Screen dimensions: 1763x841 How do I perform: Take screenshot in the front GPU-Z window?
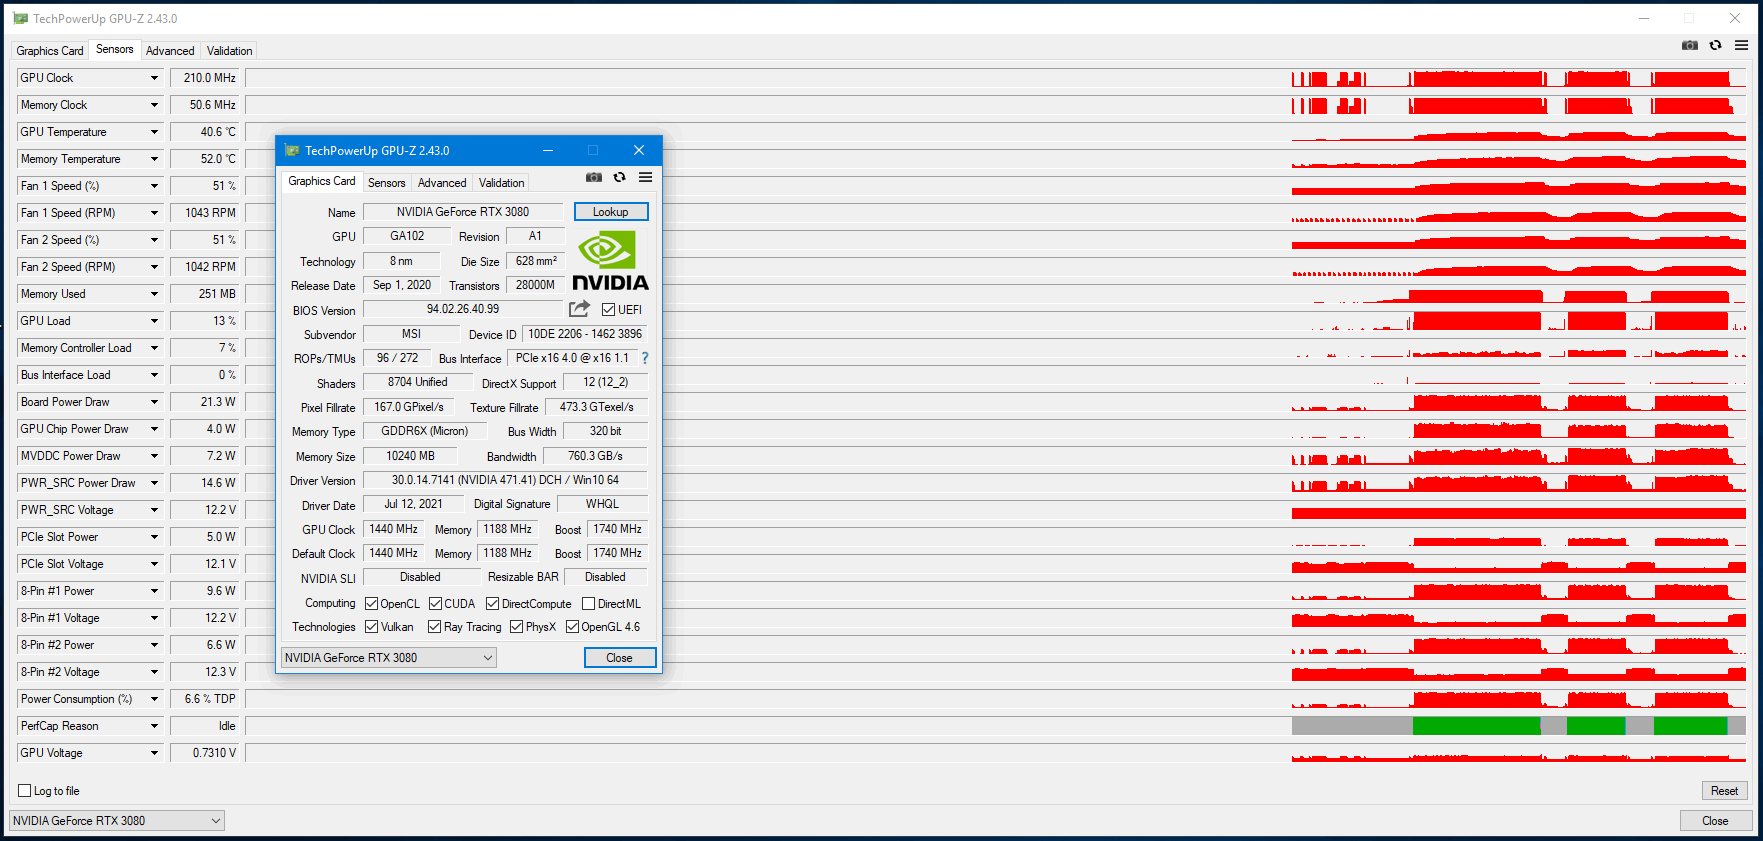pyautogui.click(x=594, y=177)
